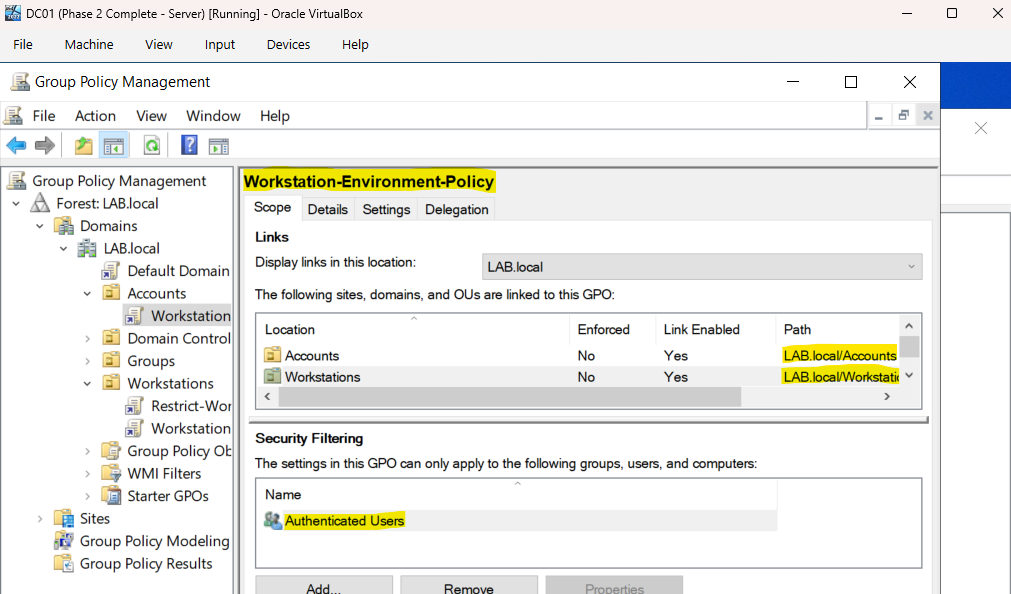Click links list horizontal scrollbar right arrow
This screenshot has height=594, width=1011.
[x=887, y=397]
